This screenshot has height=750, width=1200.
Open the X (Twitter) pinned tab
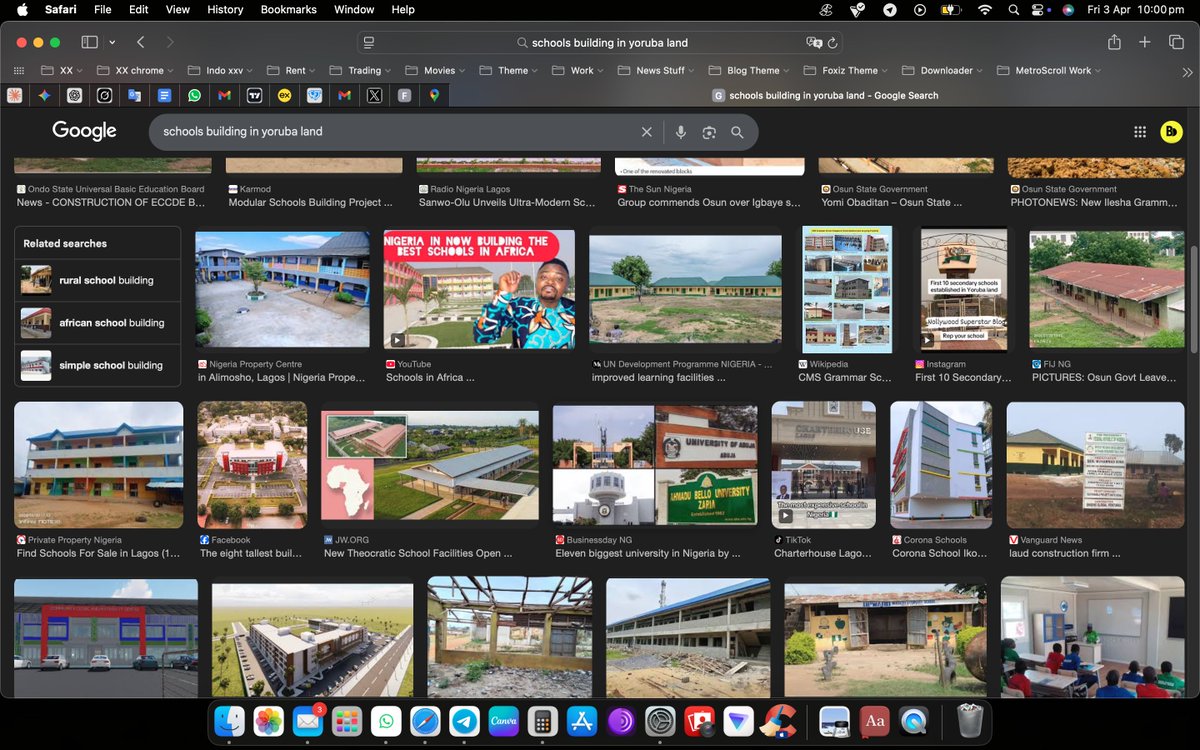click(374, 96)
